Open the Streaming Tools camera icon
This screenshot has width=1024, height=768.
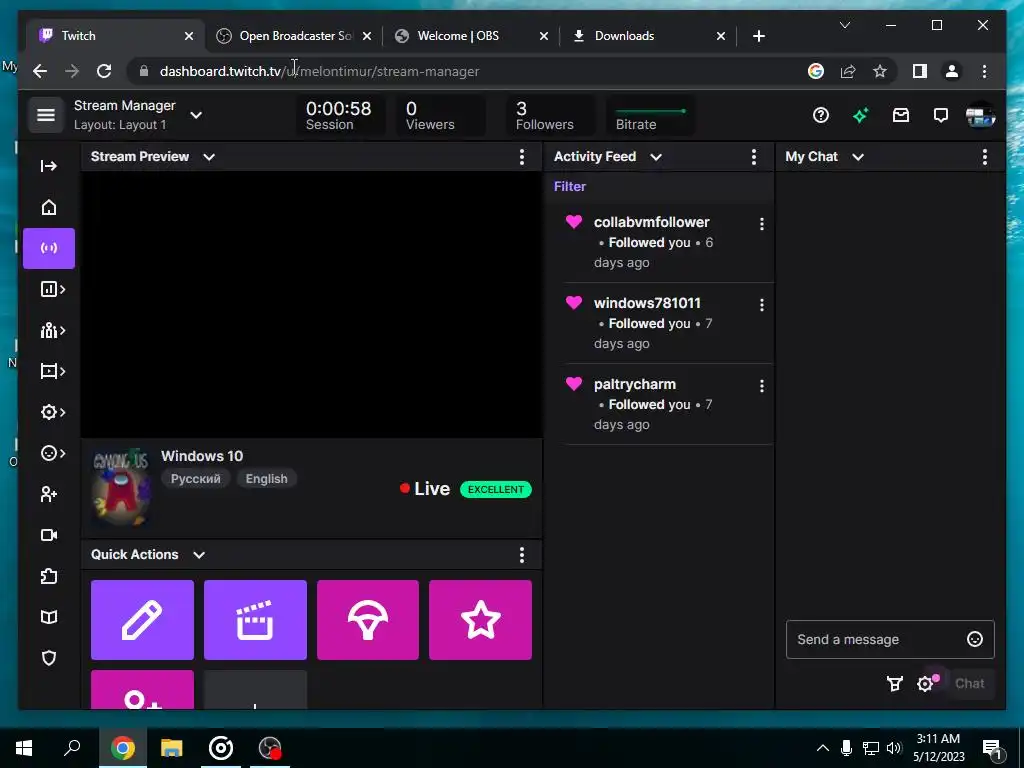[49, 535]
